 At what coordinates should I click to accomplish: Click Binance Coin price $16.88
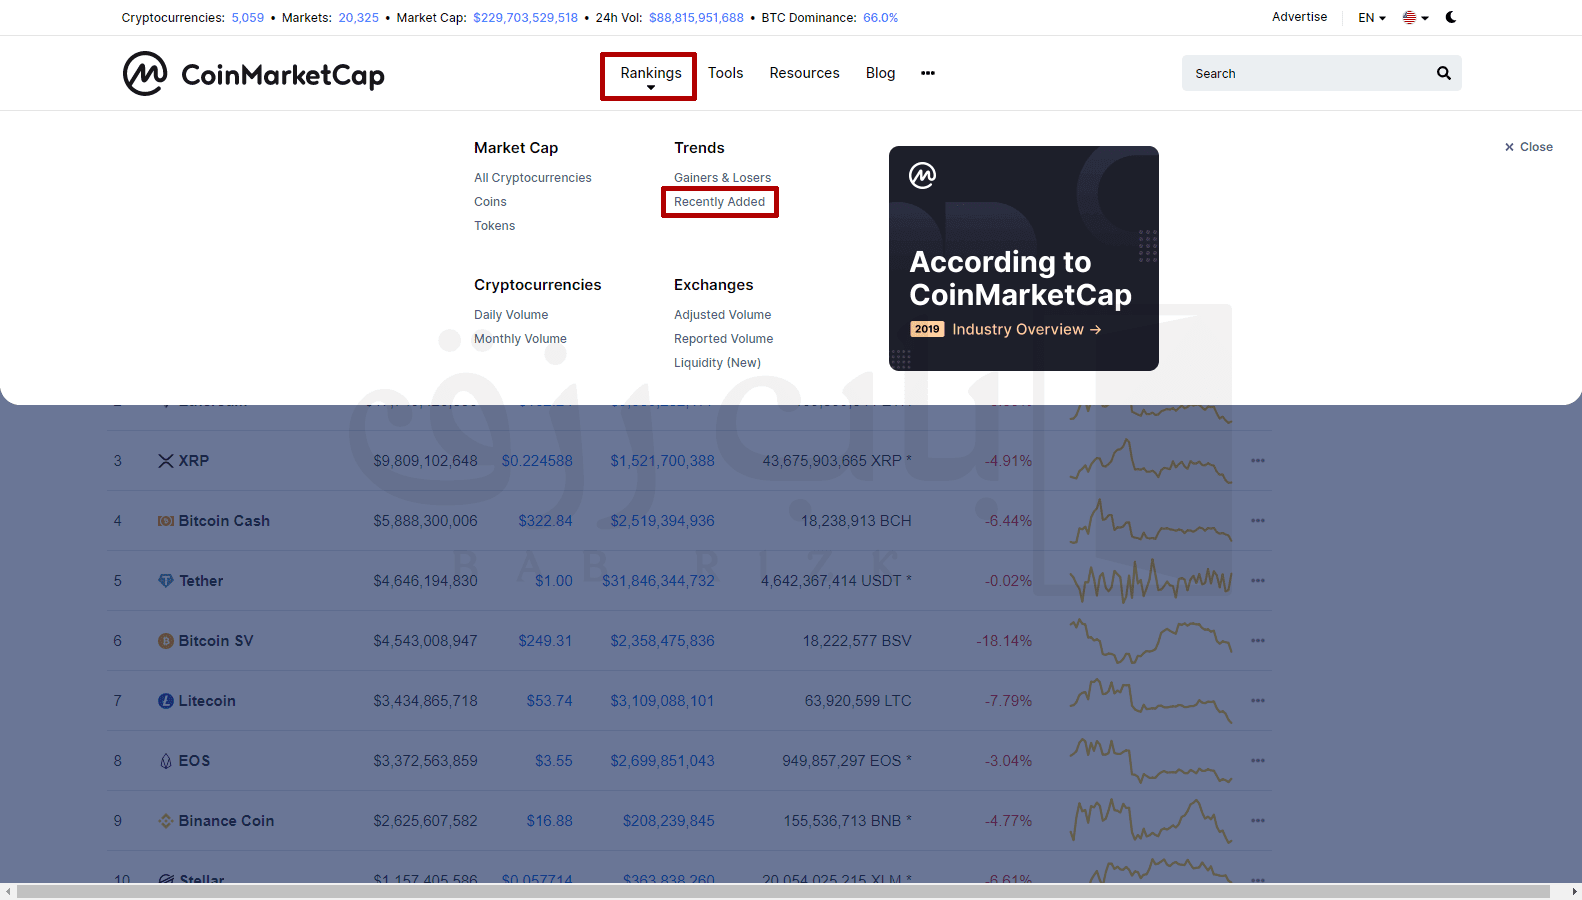click(x=549, y=821)
